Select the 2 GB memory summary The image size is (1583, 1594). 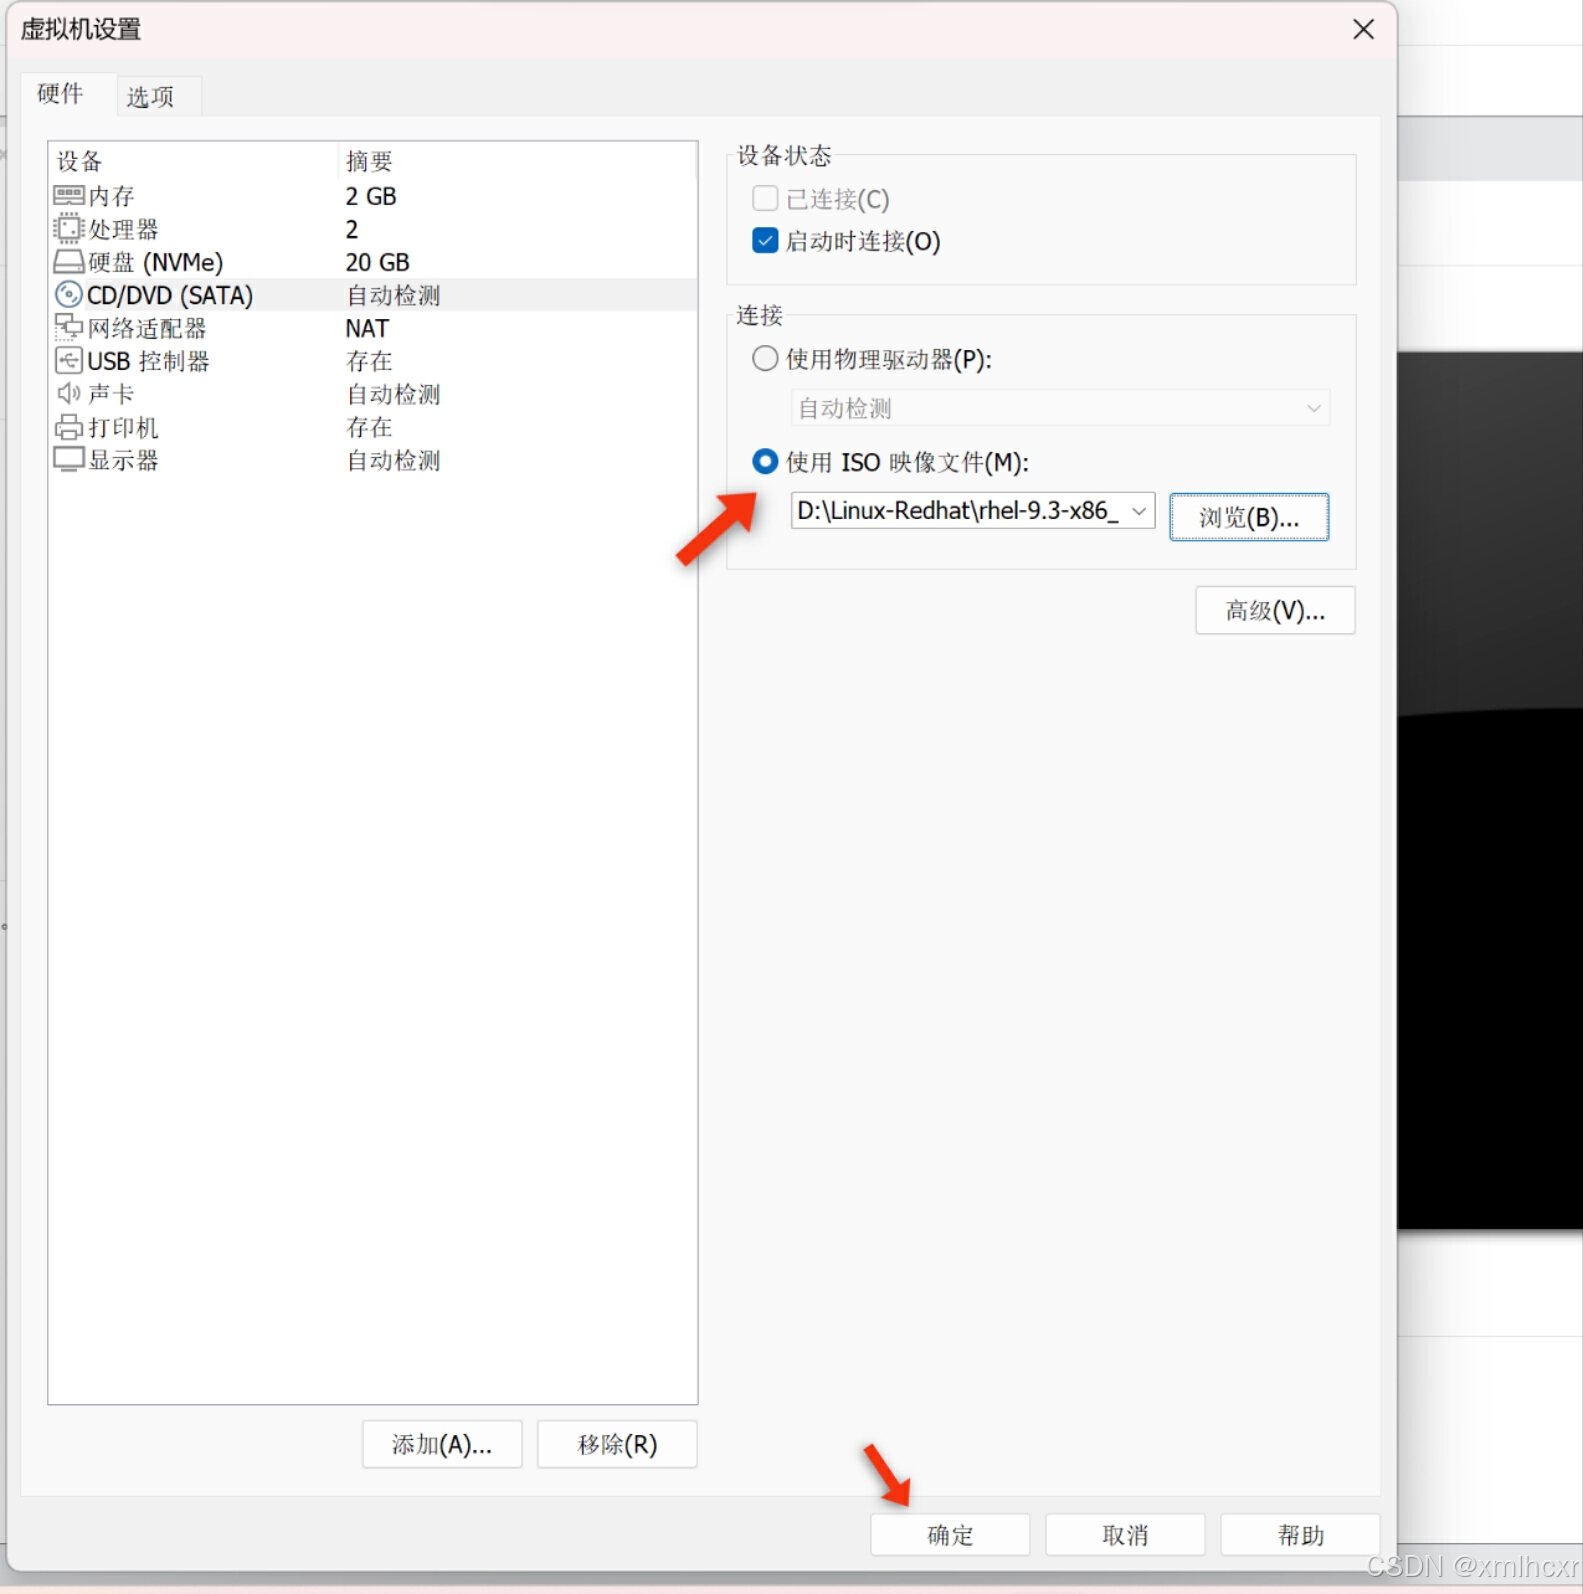(x=371, y=196)
